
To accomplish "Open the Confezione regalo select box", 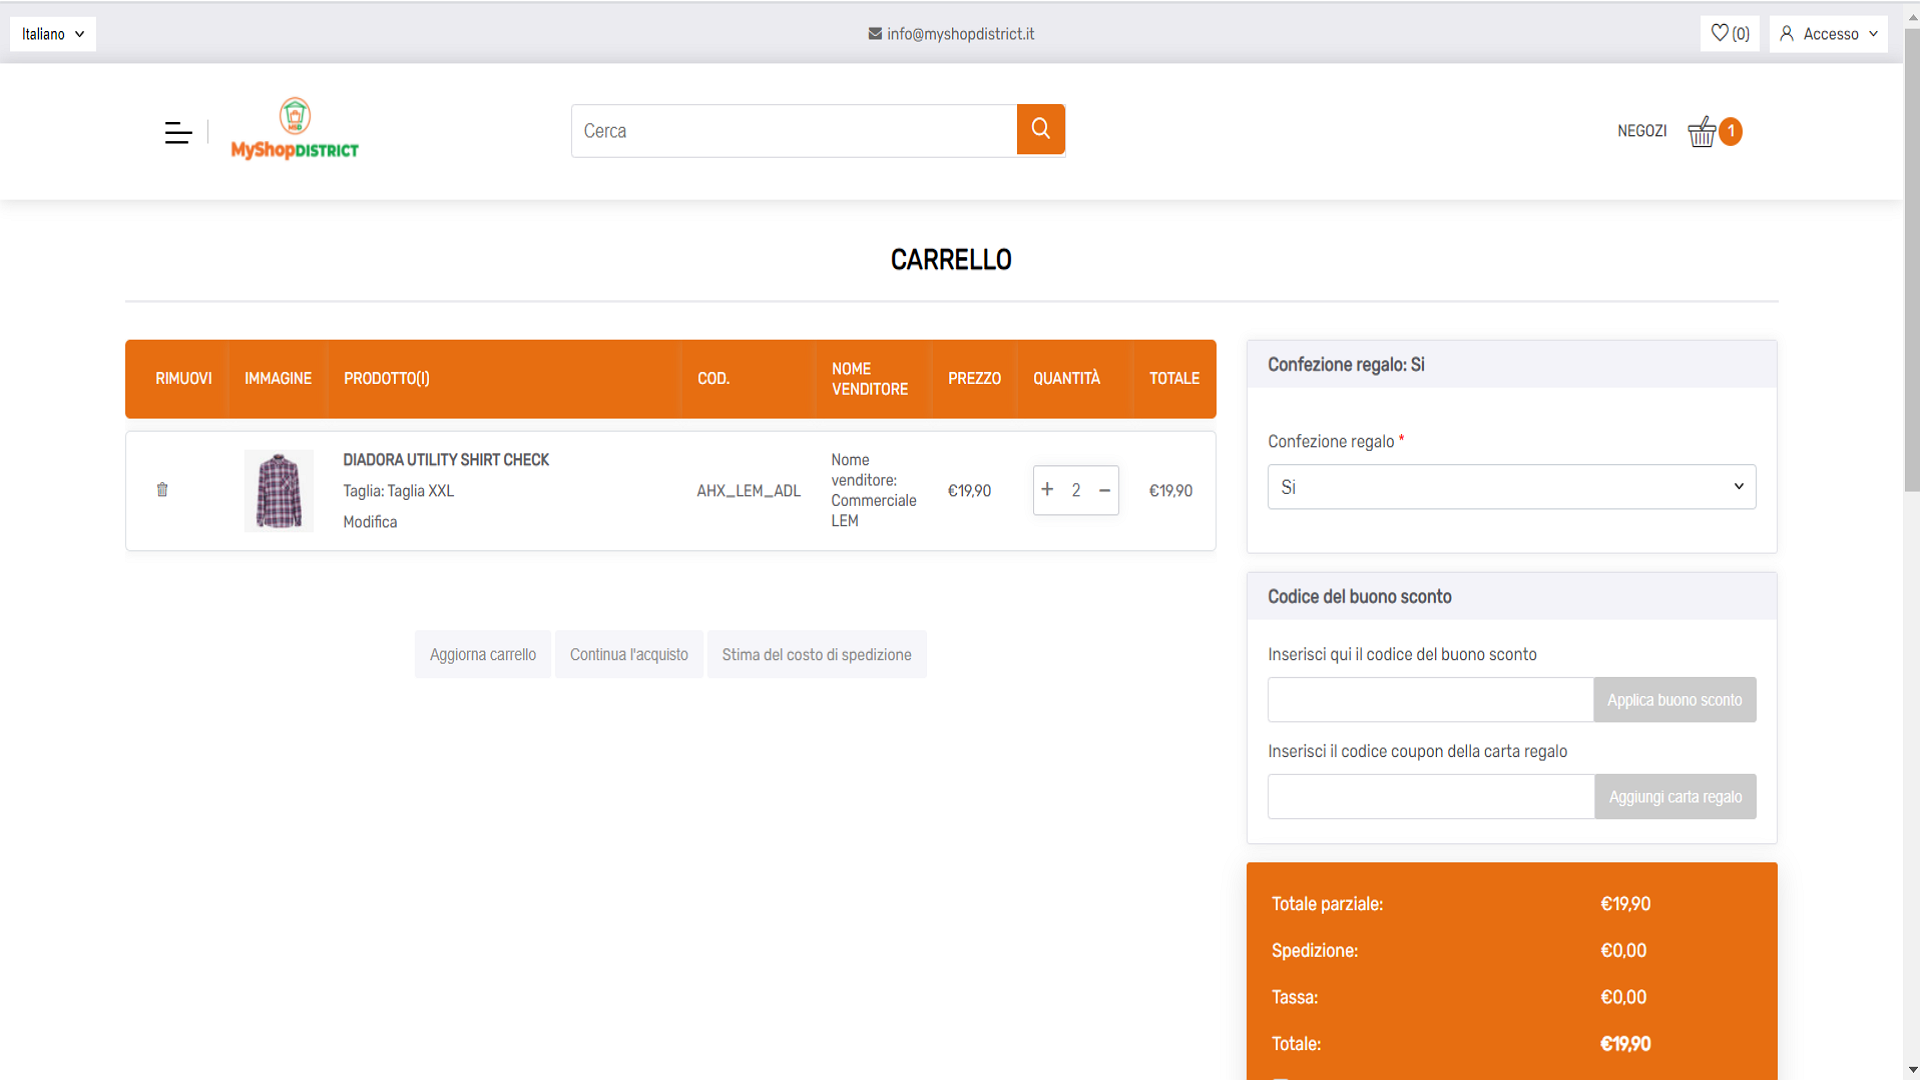I will coord(1511,487).
